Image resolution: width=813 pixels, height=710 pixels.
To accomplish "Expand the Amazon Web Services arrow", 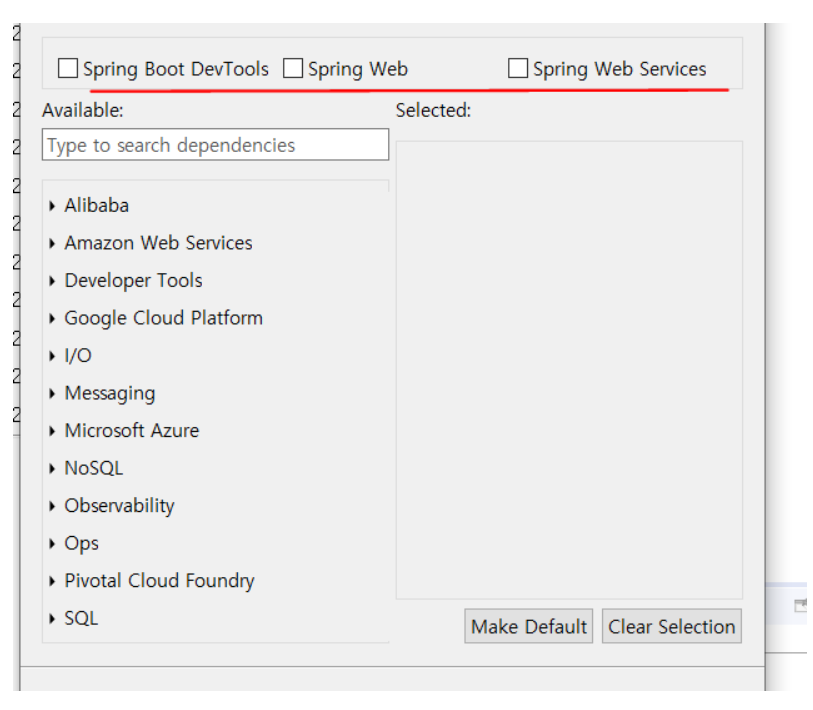I will click(x=52, y=243).
